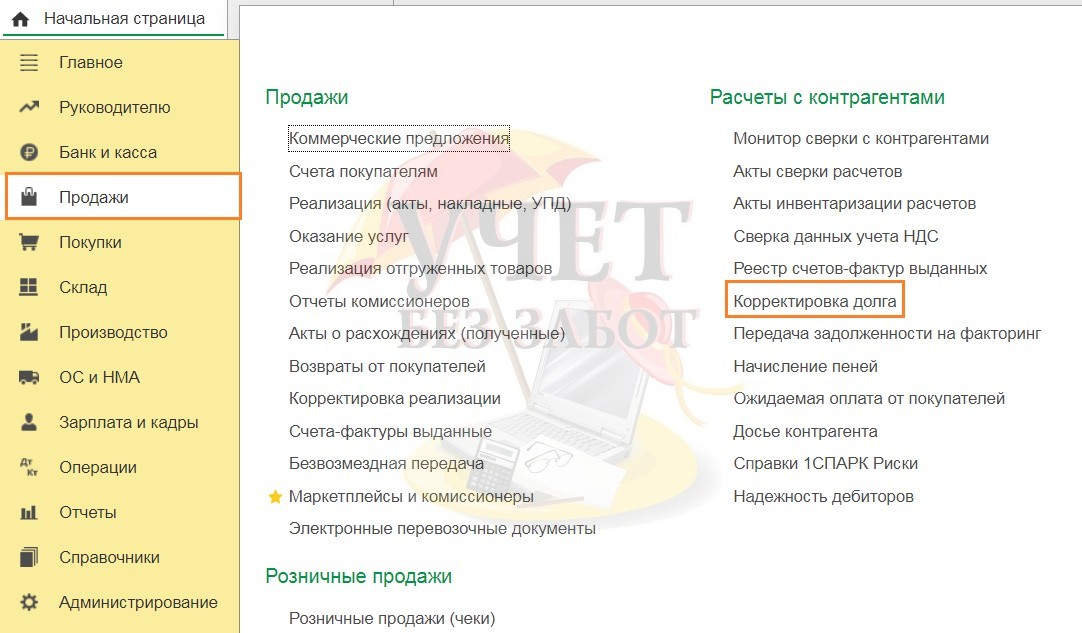
Task: Select the Справочники sidebar item
Action: 109,558
